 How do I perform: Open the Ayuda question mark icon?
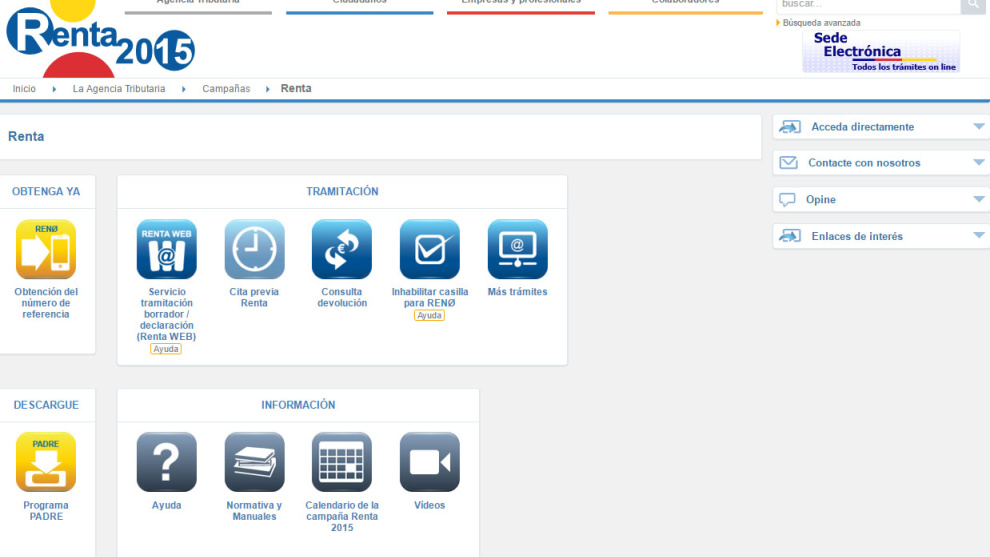click(167, 462)
